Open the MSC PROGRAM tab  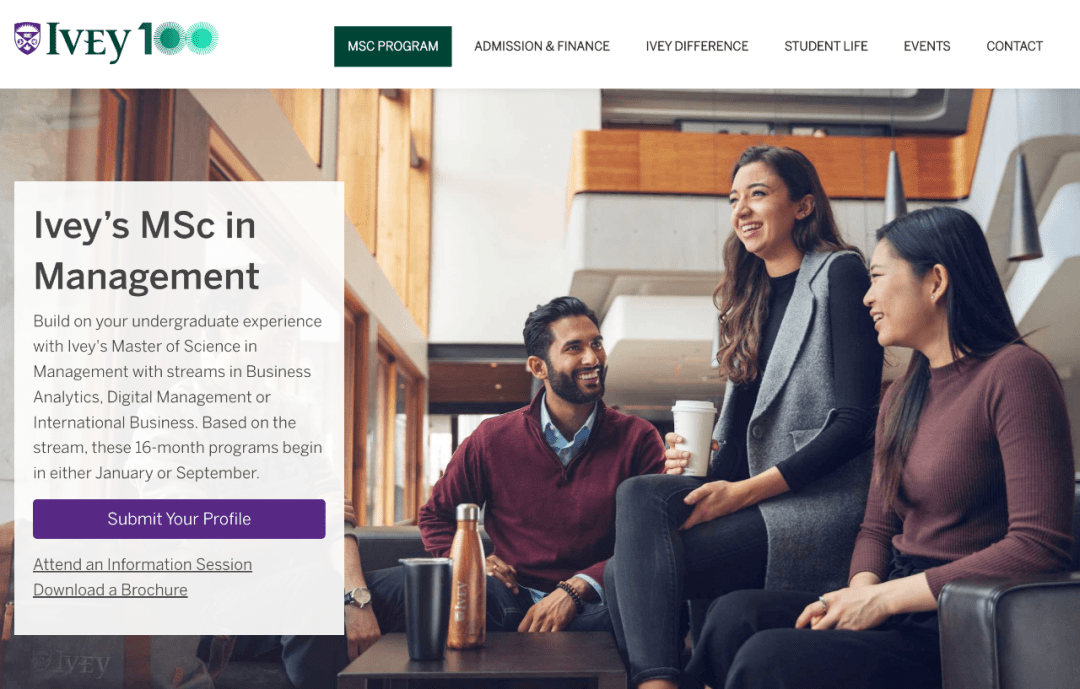tap(393, 46)
